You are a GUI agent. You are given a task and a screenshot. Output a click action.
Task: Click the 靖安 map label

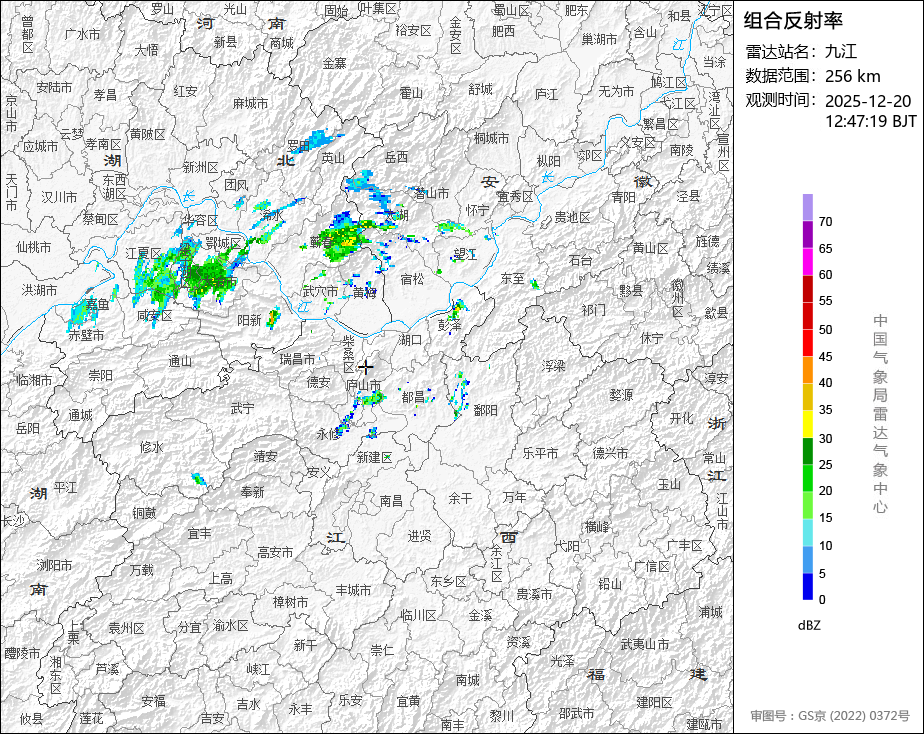click(265, 456)
